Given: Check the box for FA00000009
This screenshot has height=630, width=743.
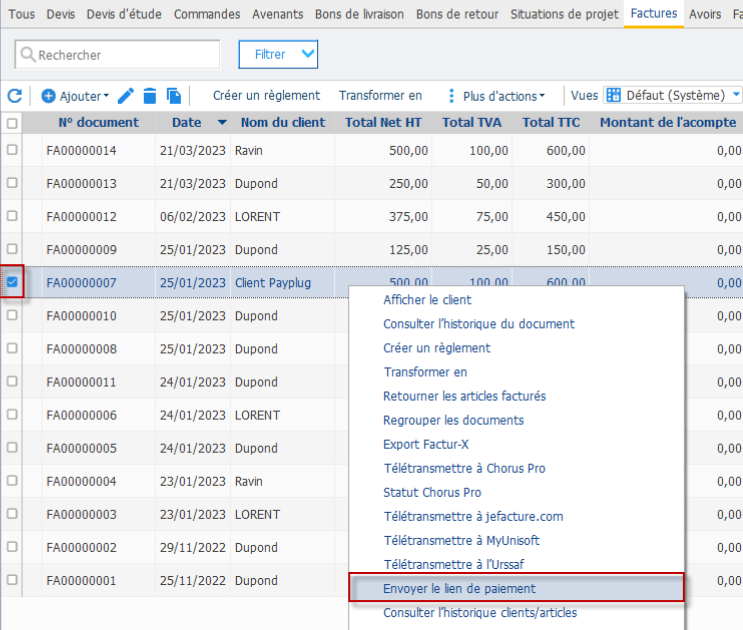Looking at the screenshot, I should (x=12, y=249).
